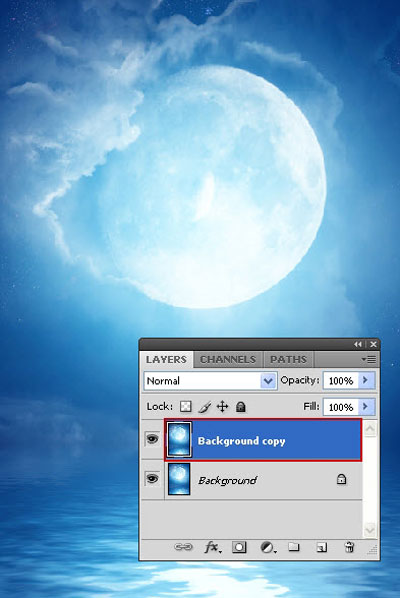
Task: Open the Layers panel options menu
Action: [369, 359]
